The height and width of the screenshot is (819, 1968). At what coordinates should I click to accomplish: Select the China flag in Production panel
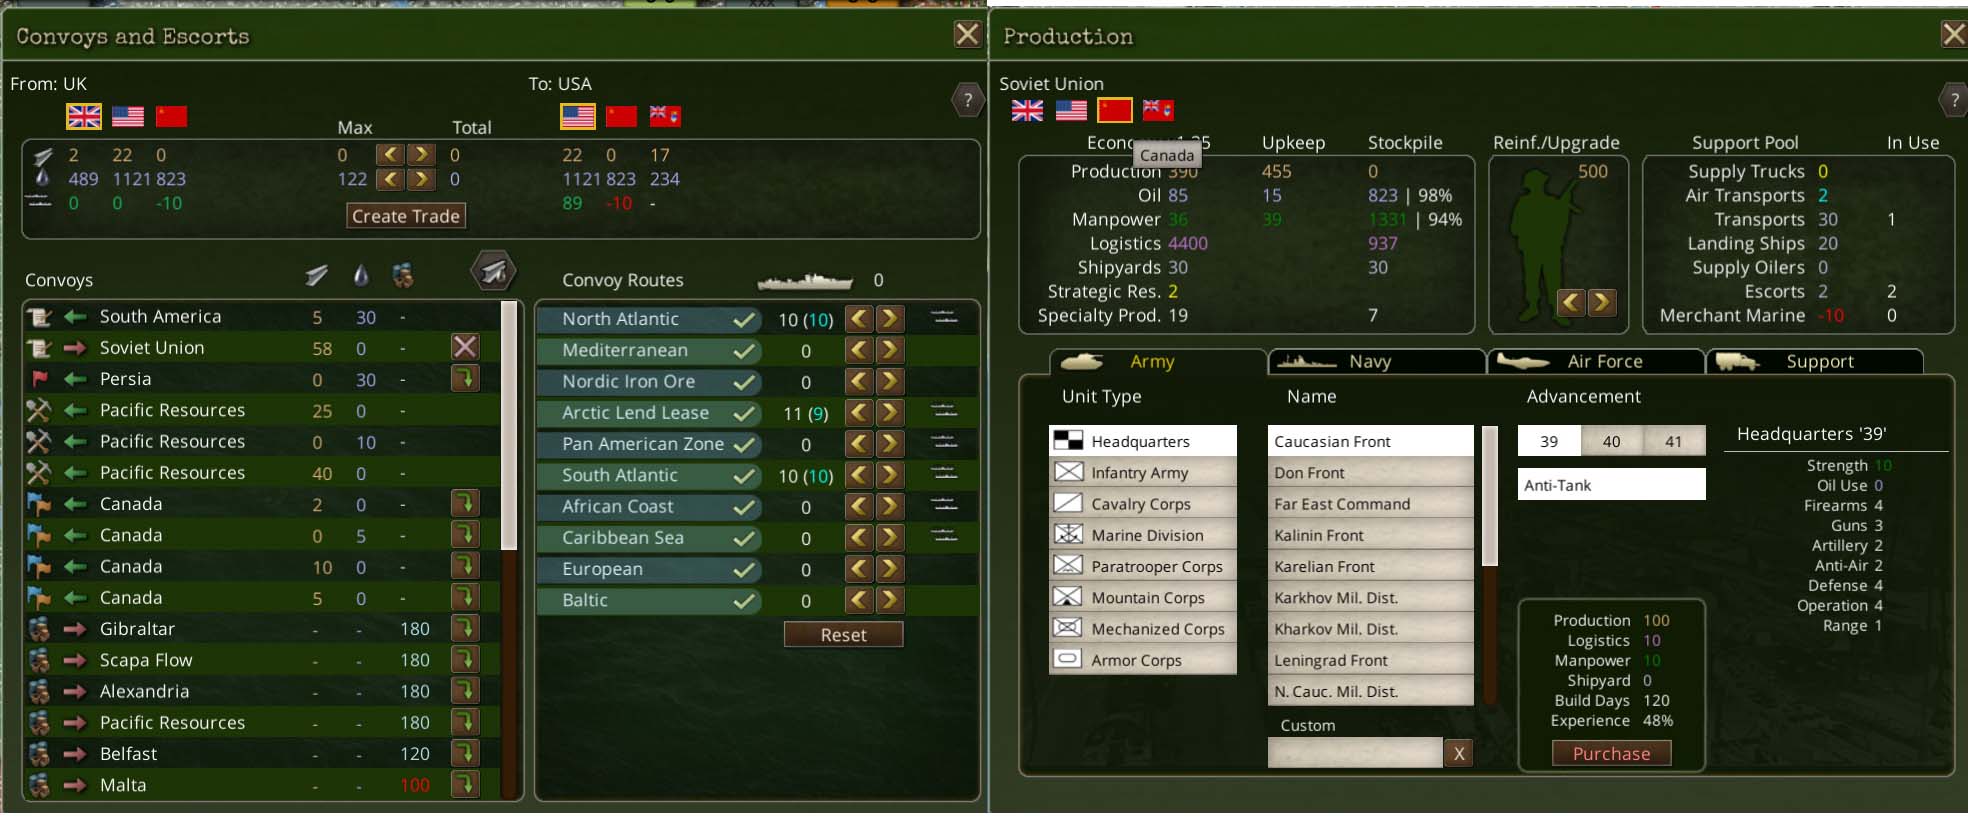1114,110
